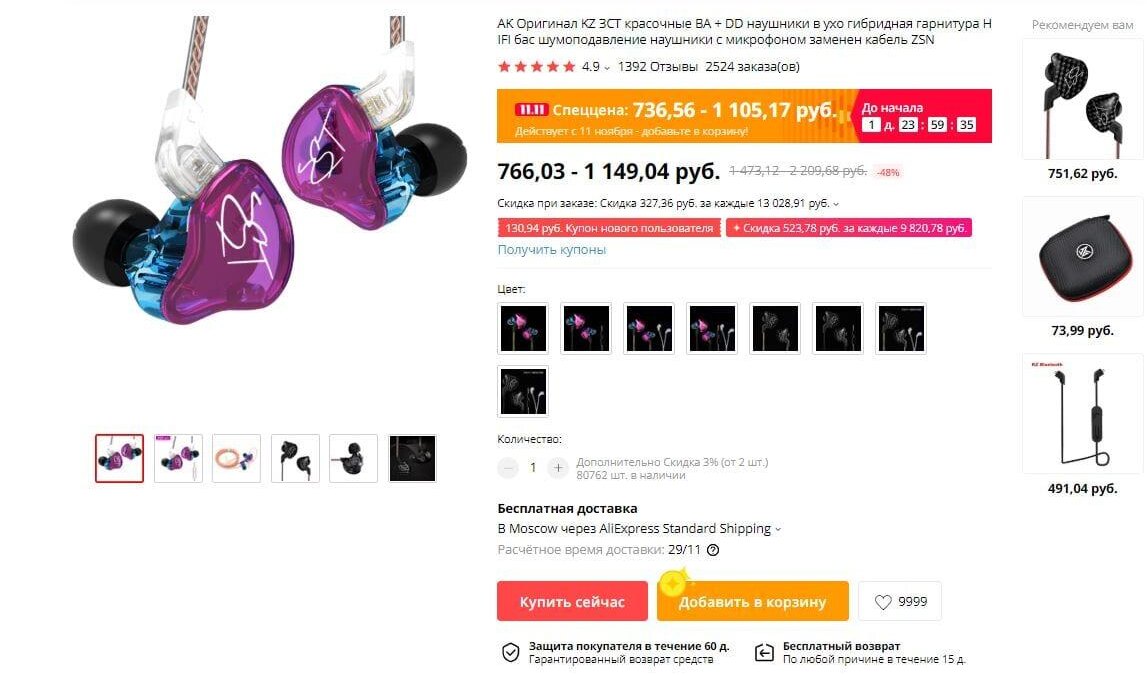
Task: Expand the 4.9 rating dropdown arrow
Action: point(606,68)
